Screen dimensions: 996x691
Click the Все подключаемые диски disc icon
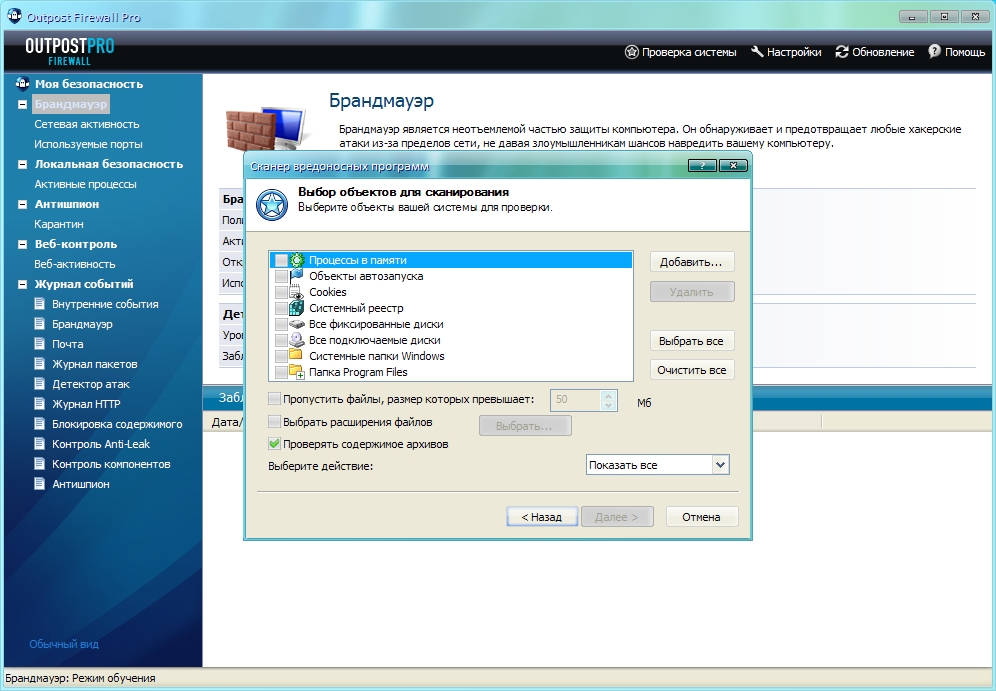pyautogui.click(x=297, y=340)
